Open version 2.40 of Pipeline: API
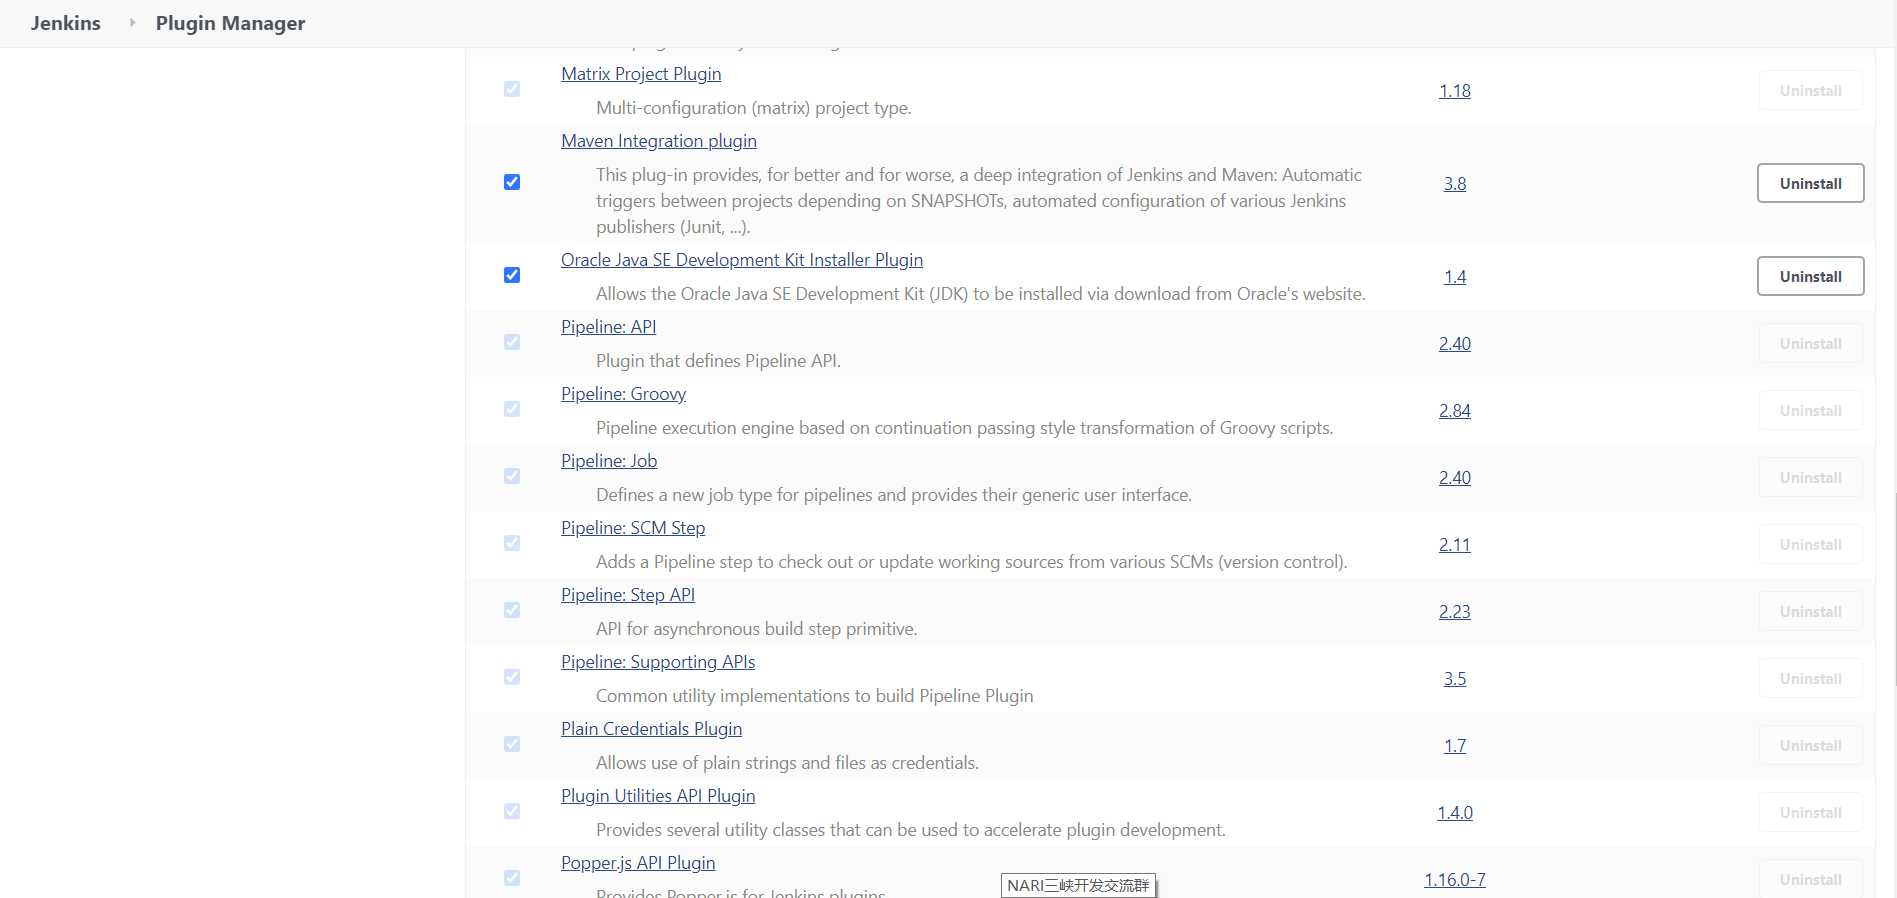Viewport: 1897px width, 898px height. pos(1455,344)
